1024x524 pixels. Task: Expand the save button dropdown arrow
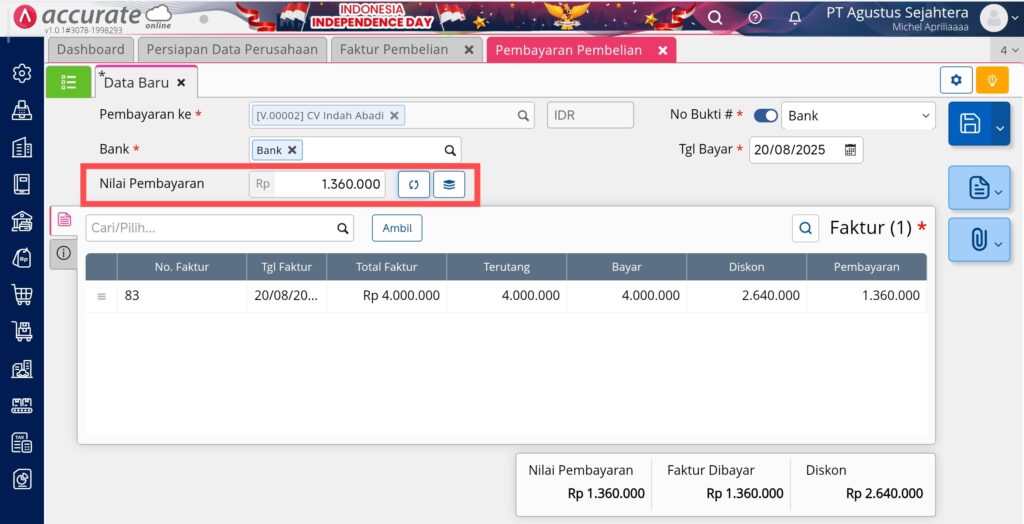coord(1000,128)
